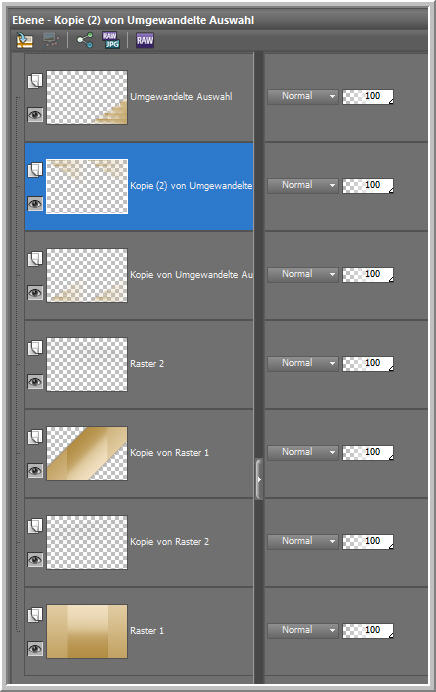Toggle visibility of the Raster 2 layer
This screenshot has height=692, width=436.
35,382
